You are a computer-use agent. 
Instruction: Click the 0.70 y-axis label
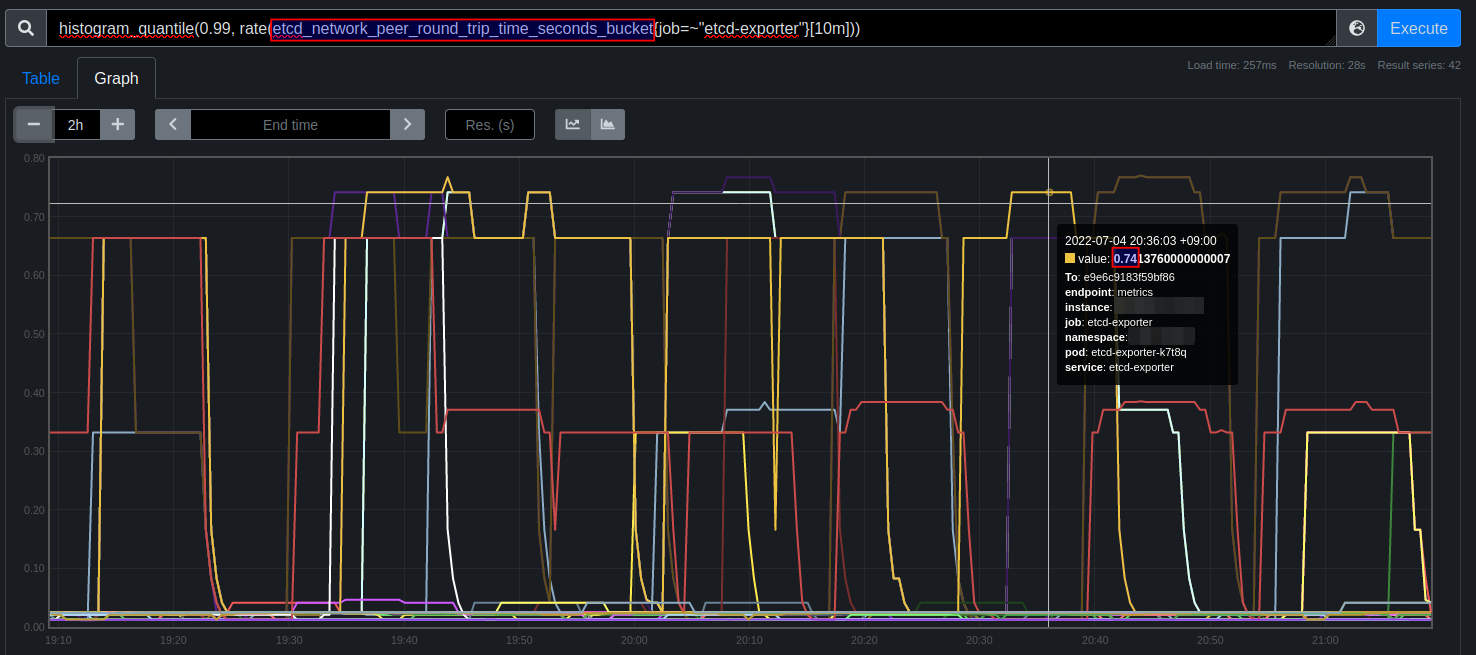pyautogui.click(x=34, y=217)
